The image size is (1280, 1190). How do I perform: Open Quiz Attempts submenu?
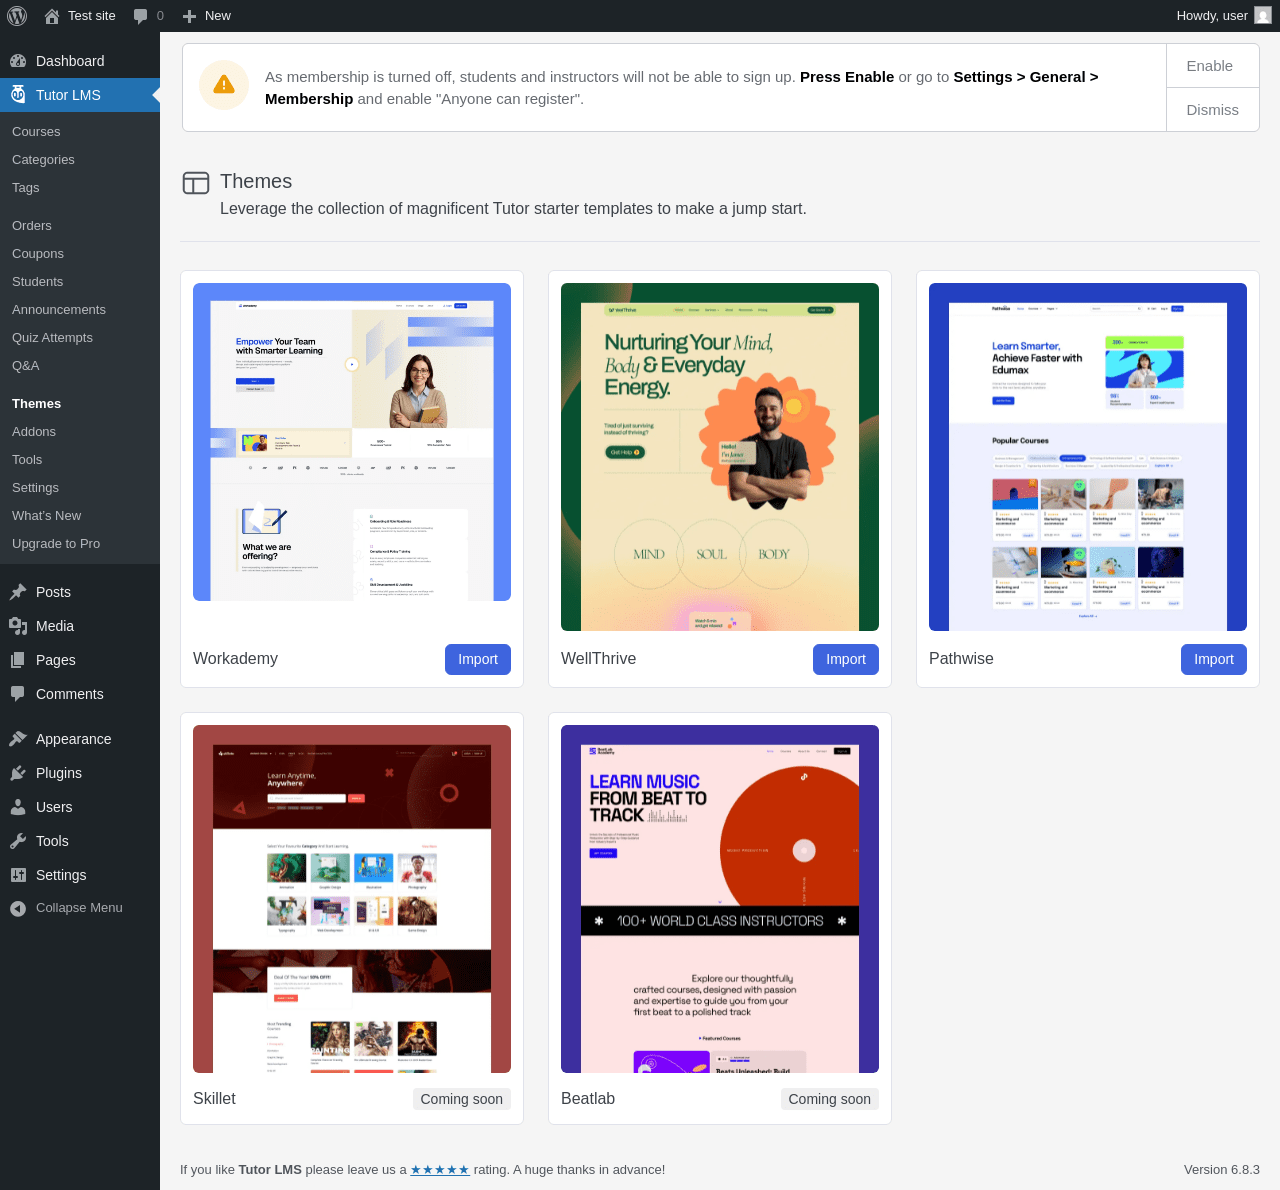(x=52, y=338)
